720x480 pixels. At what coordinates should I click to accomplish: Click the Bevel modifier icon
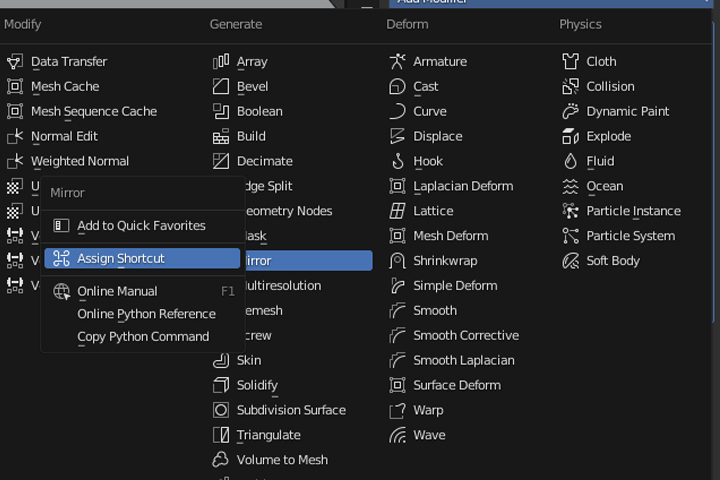(x=221, y=86)
